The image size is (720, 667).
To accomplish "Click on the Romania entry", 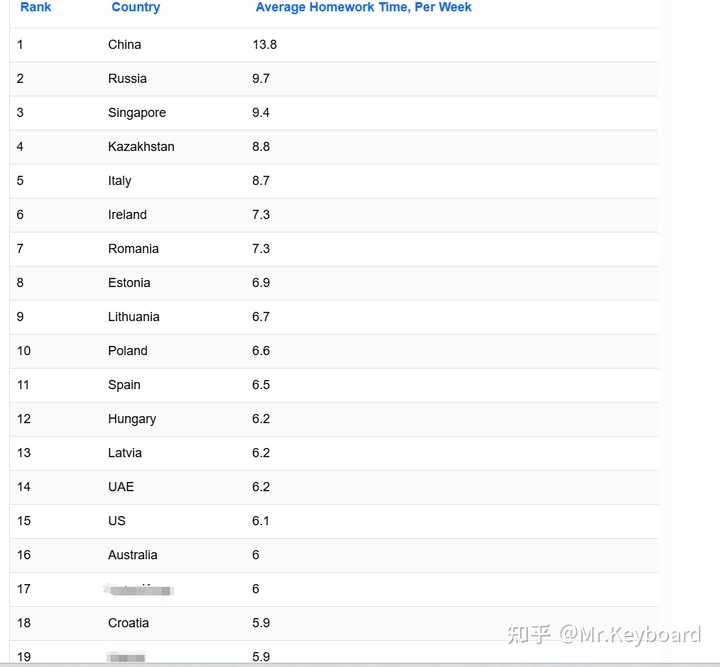I will tap(133, 249).
